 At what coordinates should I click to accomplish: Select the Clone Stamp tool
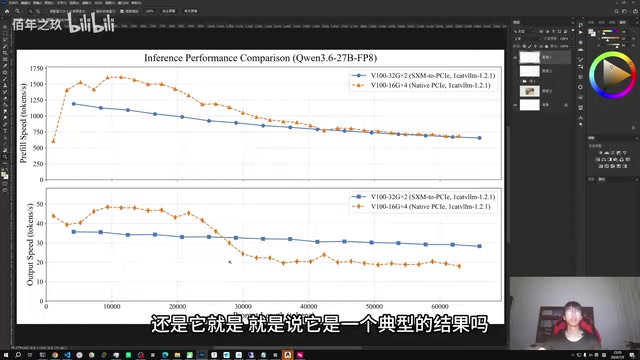tap(5, 85)
